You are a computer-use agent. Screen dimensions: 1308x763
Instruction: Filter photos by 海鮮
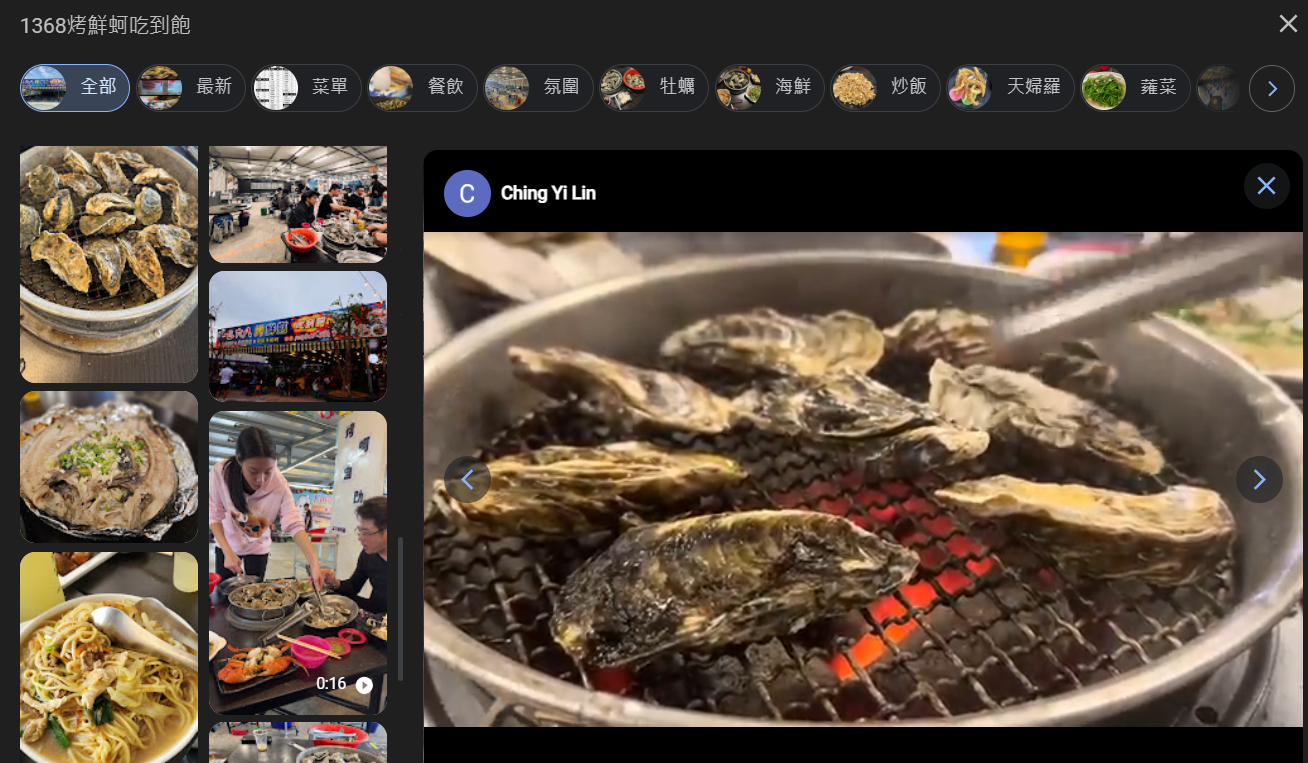pos(769,88)
